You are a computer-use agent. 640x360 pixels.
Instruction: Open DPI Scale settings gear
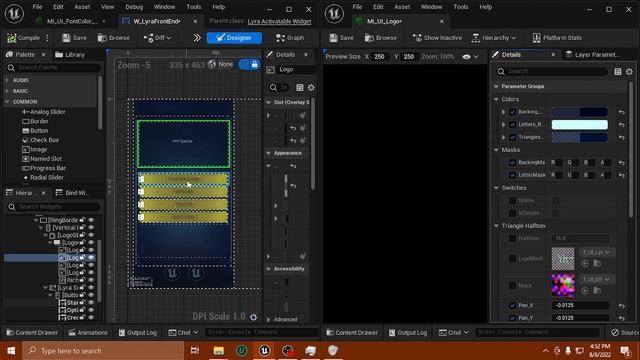(253, 317)
